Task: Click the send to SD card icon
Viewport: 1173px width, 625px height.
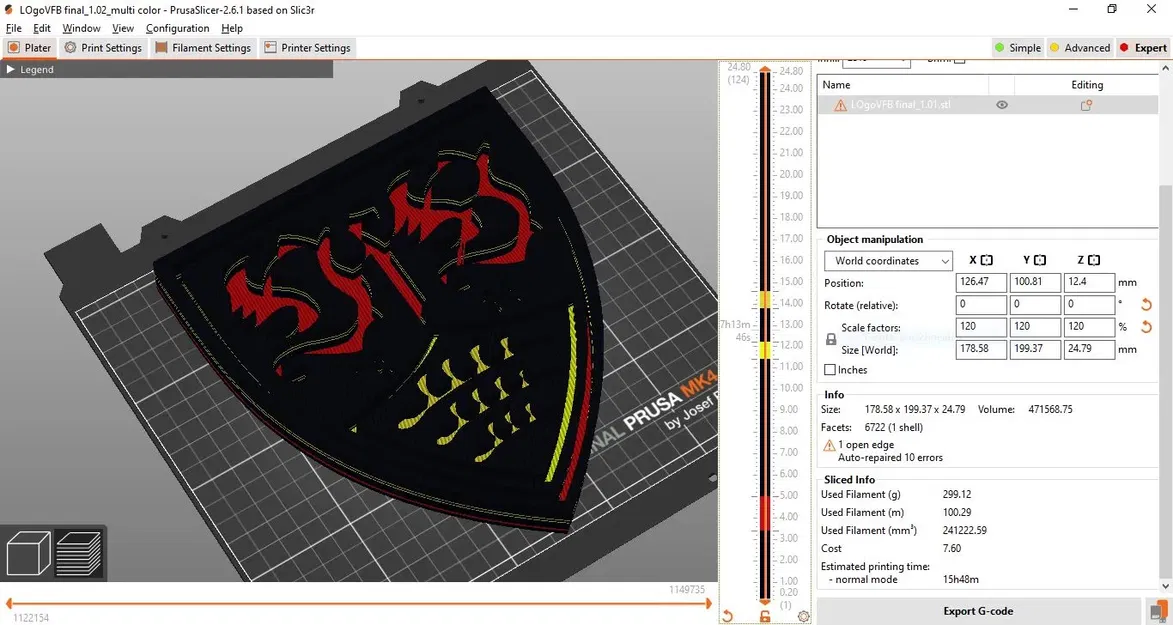Action: tap(1157, 611)
